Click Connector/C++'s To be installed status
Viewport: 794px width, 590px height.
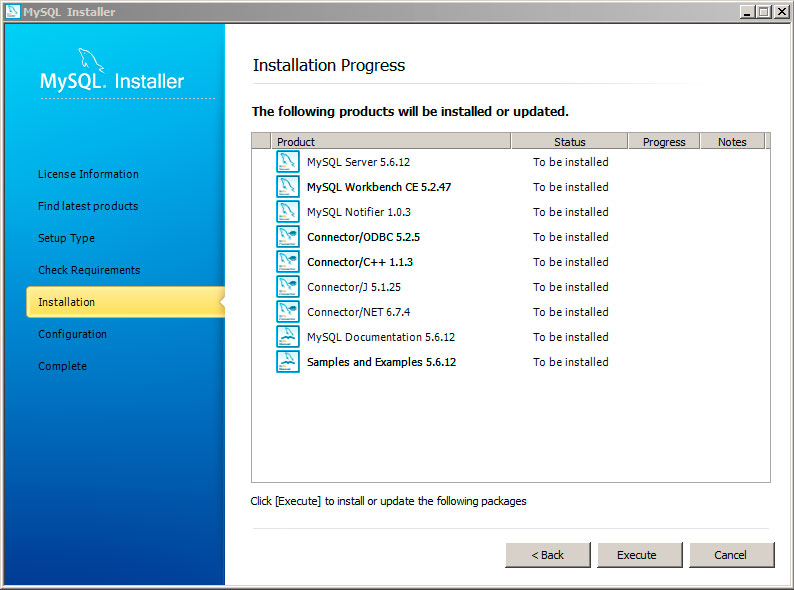pyautogui.click(x=571, y=262)
